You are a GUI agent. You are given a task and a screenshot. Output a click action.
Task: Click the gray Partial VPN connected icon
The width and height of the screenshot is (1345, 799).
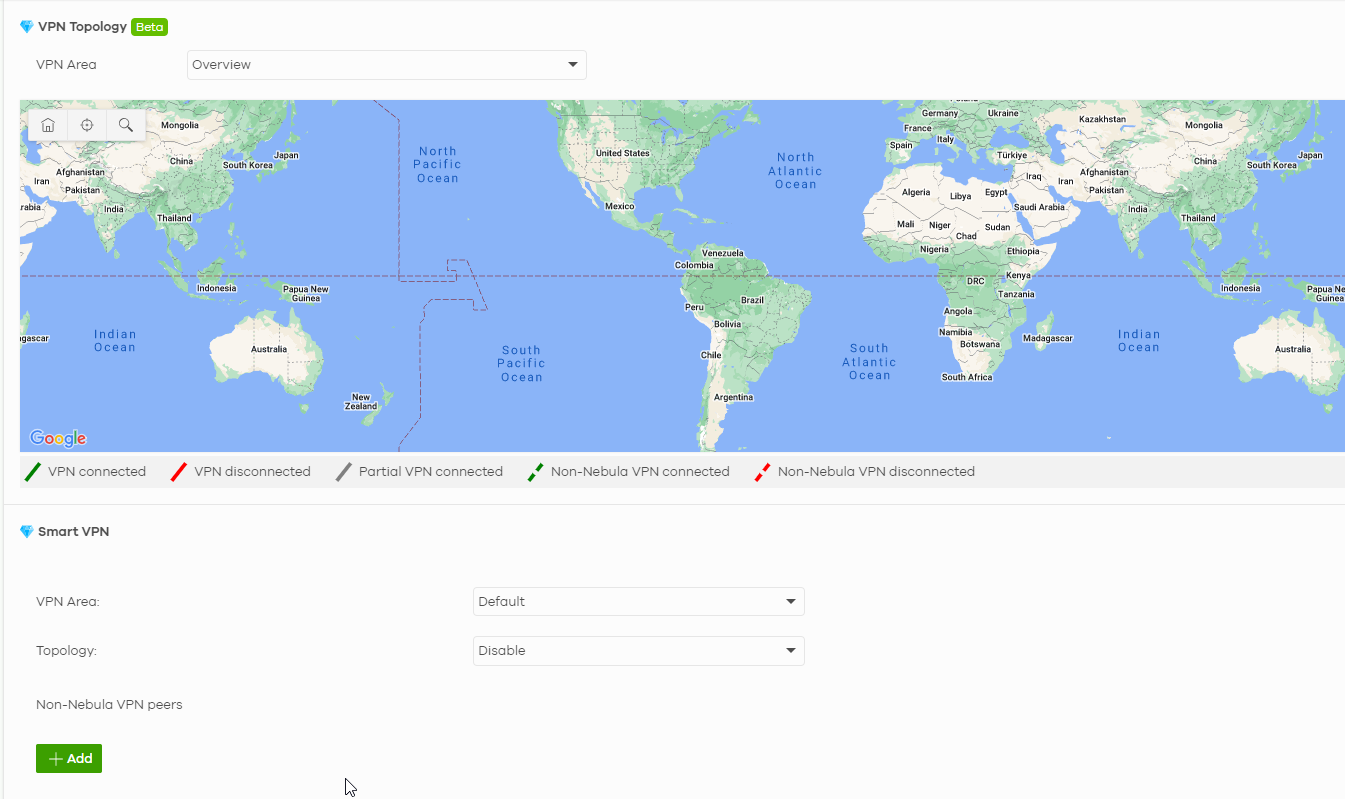coord(344,472)
